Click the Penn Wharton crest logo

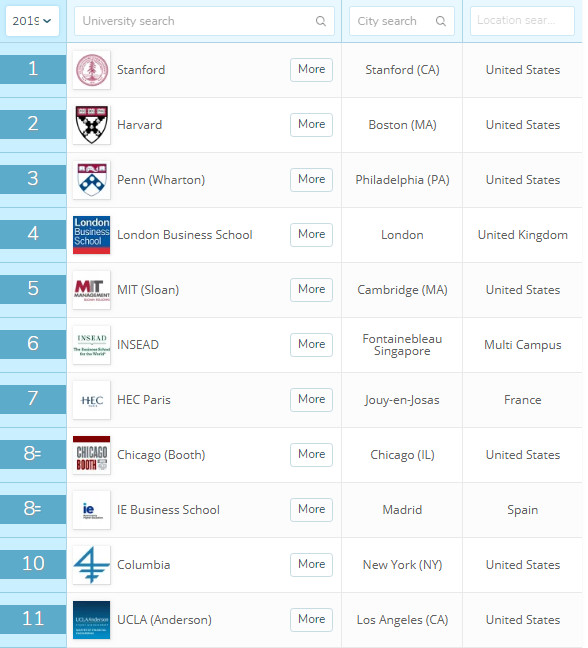pyautogui.click(x=92, y=180)
